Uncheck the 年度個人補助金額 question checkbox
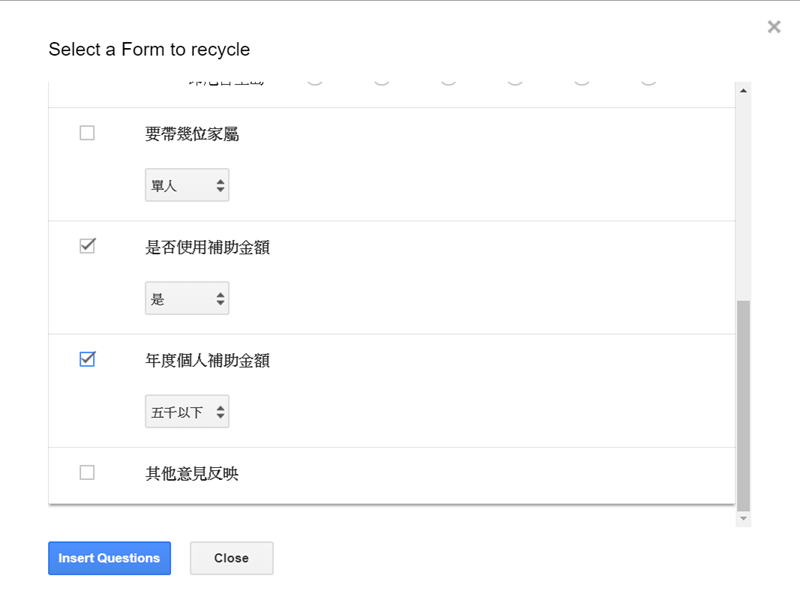 (87, 359)
